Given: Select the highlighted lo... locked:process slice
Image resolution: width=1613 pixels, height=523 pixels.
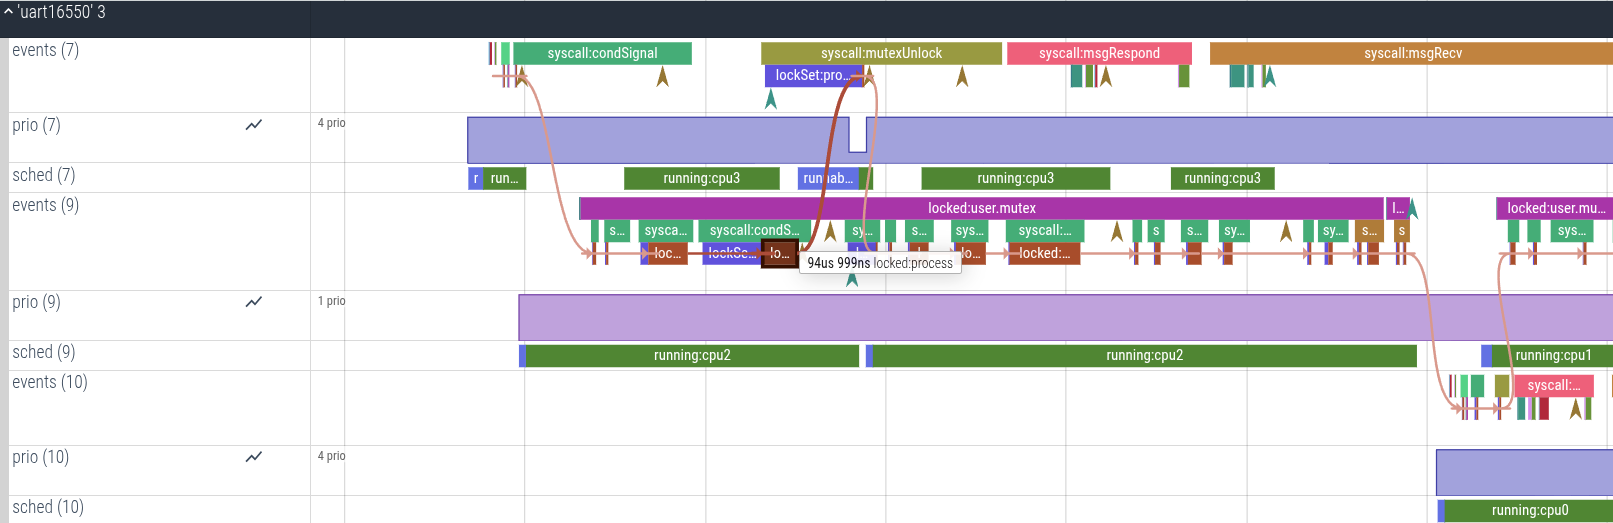Looking at the screenshot, I should click(x=780, y=254).
